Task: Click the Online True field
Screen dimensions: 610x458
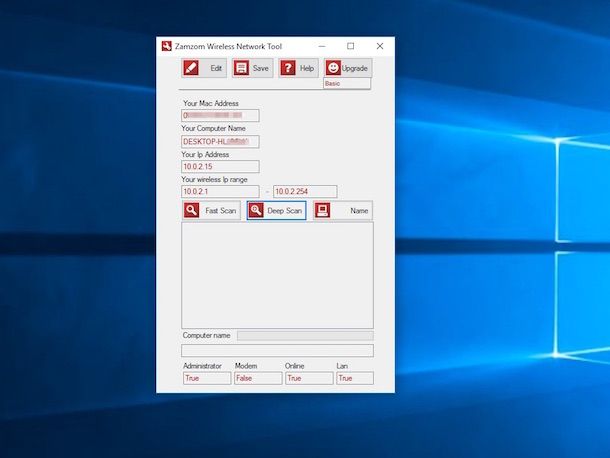Action: (309, 378)
